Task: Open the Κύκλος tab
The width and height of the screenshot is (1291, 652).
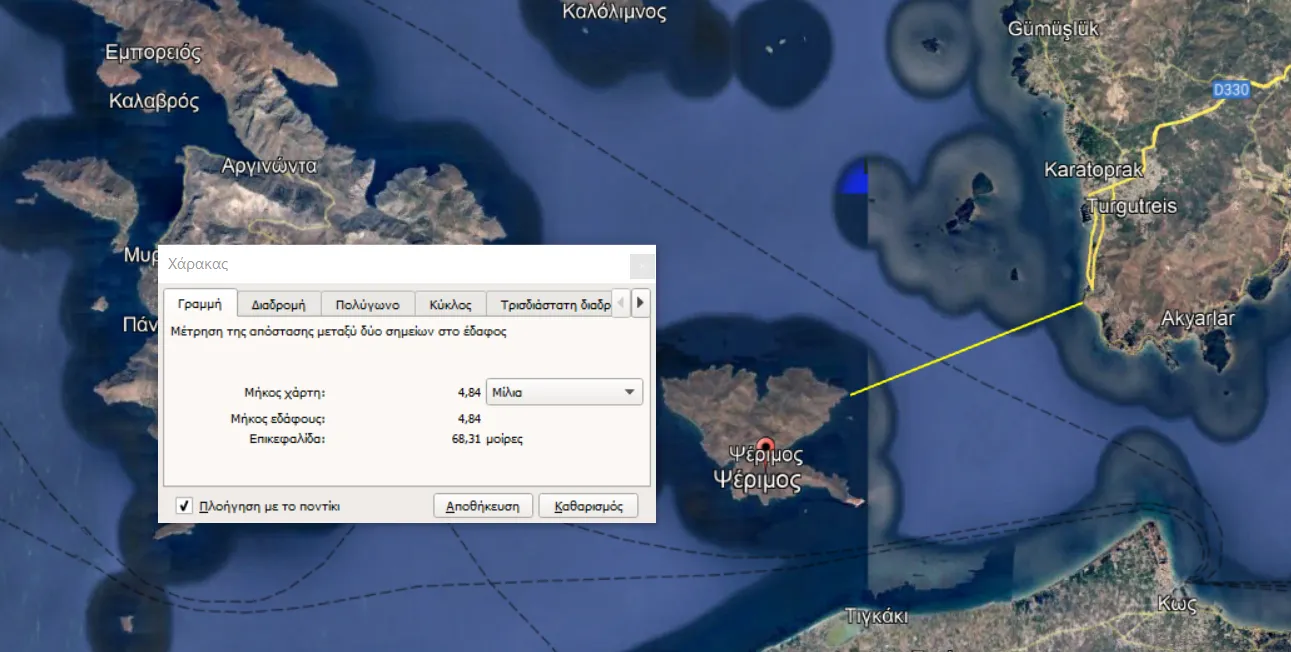Action: pos(450,304)
